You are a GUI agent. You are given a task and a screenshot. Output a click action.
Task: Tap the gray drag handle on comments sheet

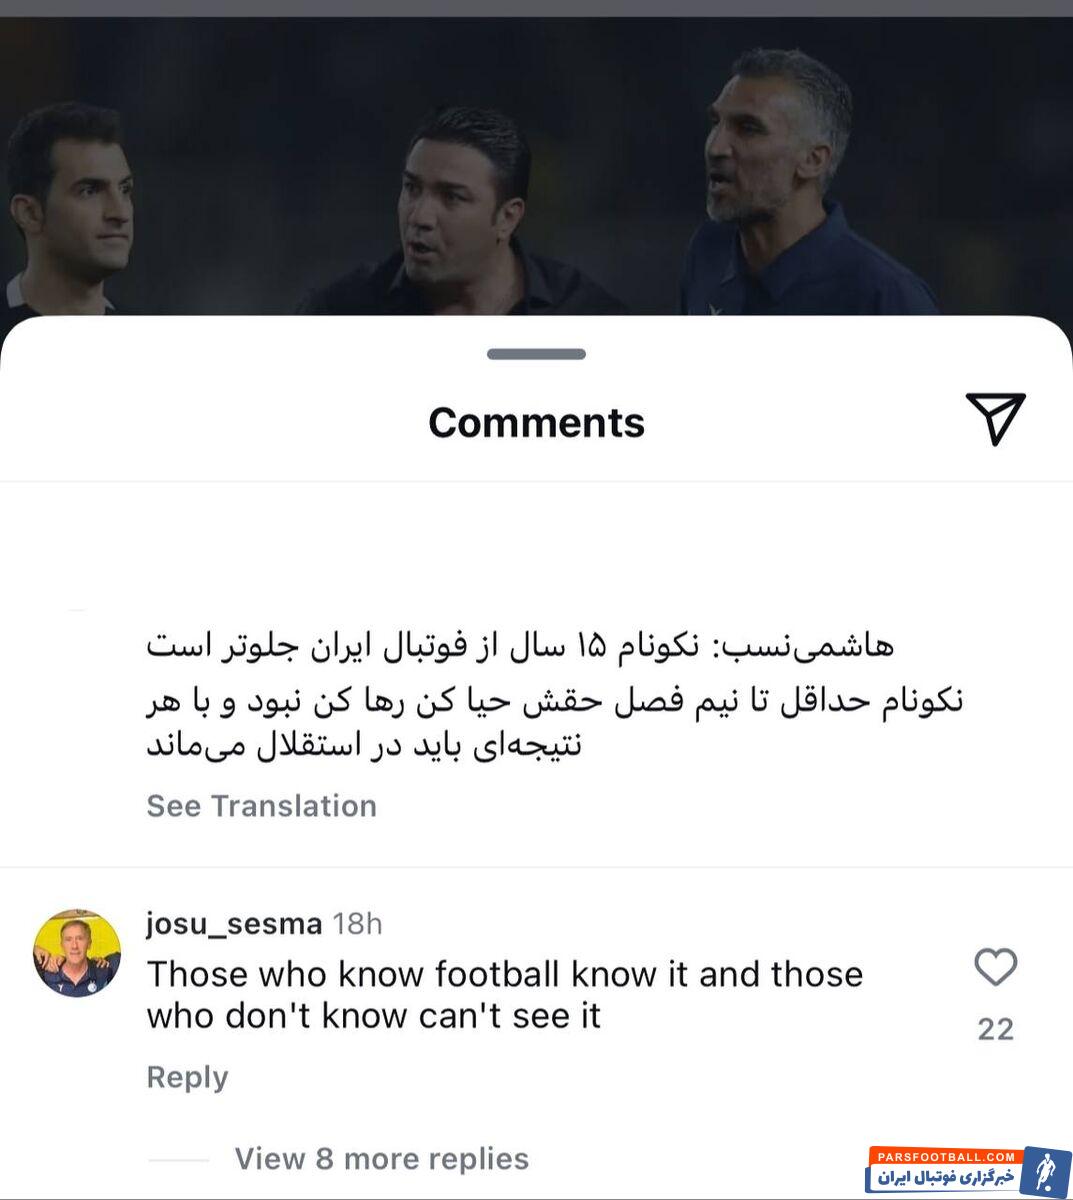(x=536, y=354)
